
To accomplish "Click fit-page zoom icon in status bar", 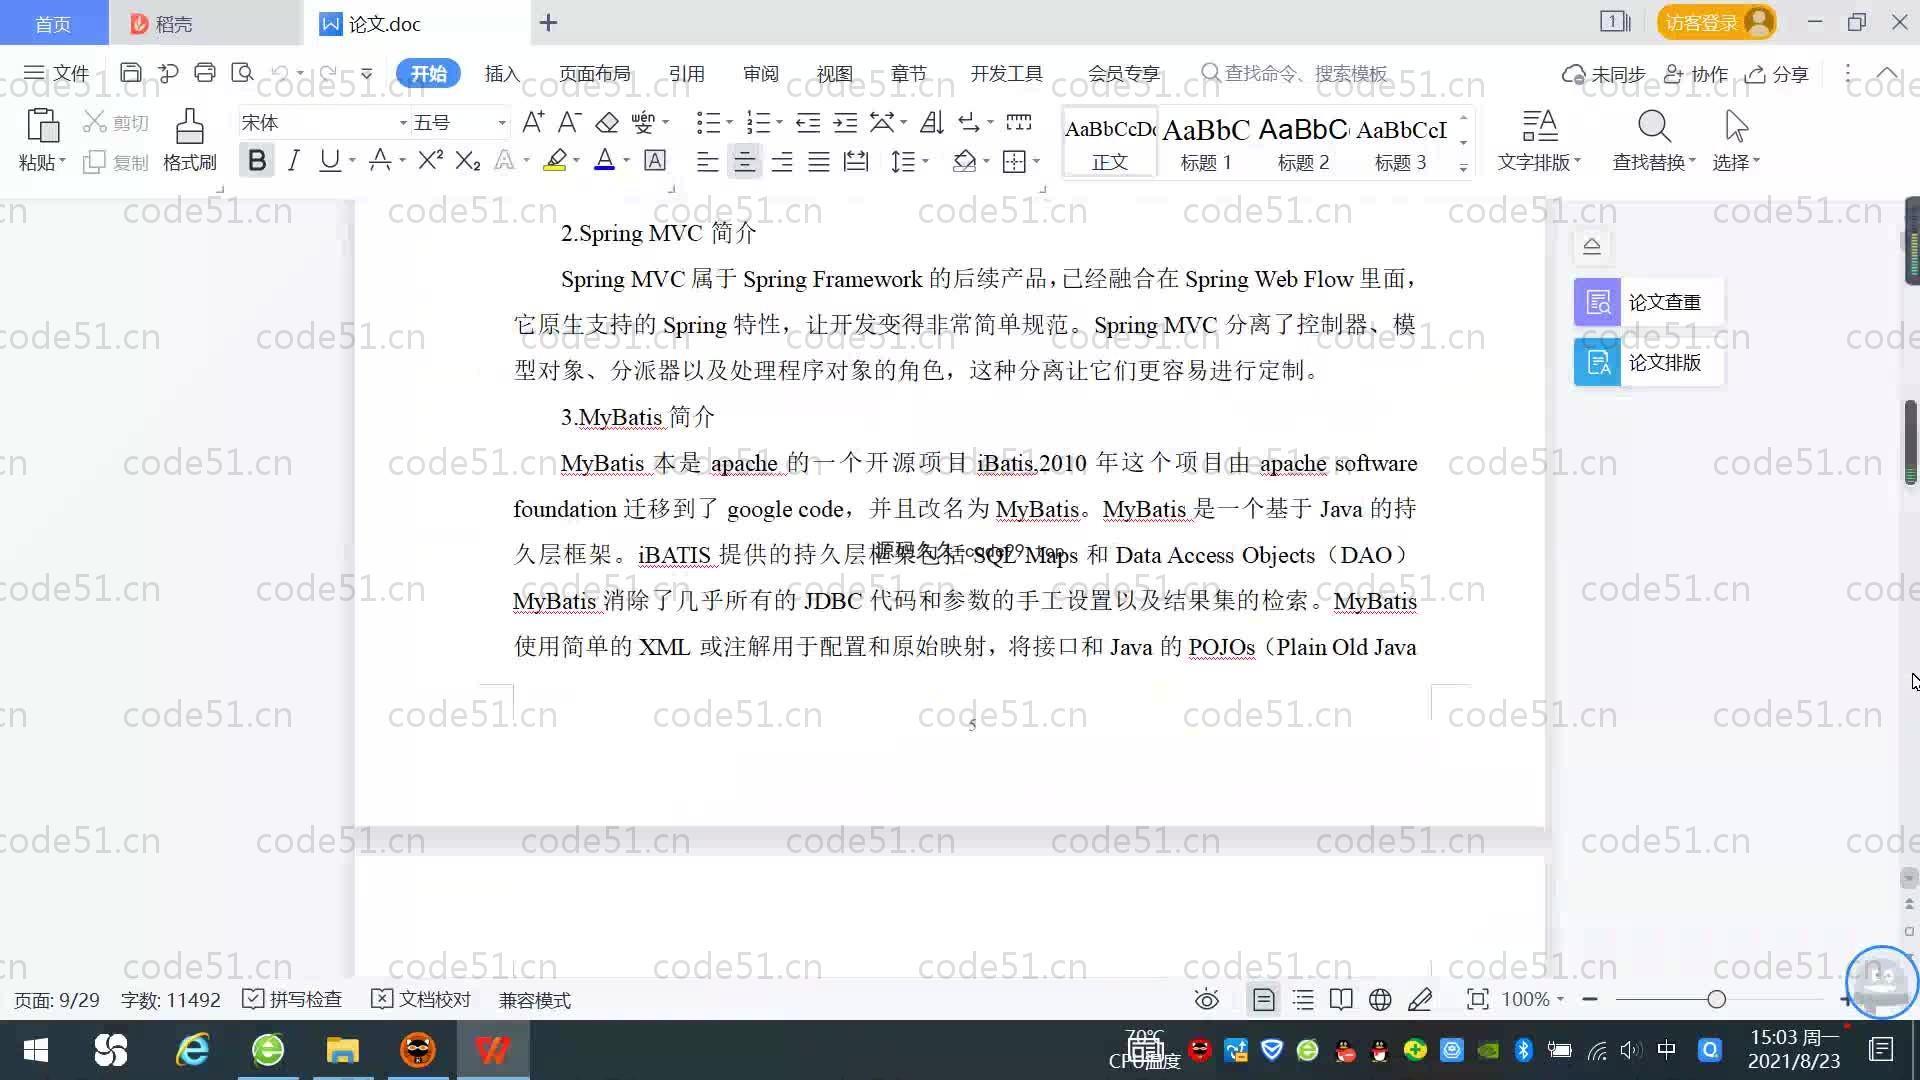I will [x=1477, y=999].
